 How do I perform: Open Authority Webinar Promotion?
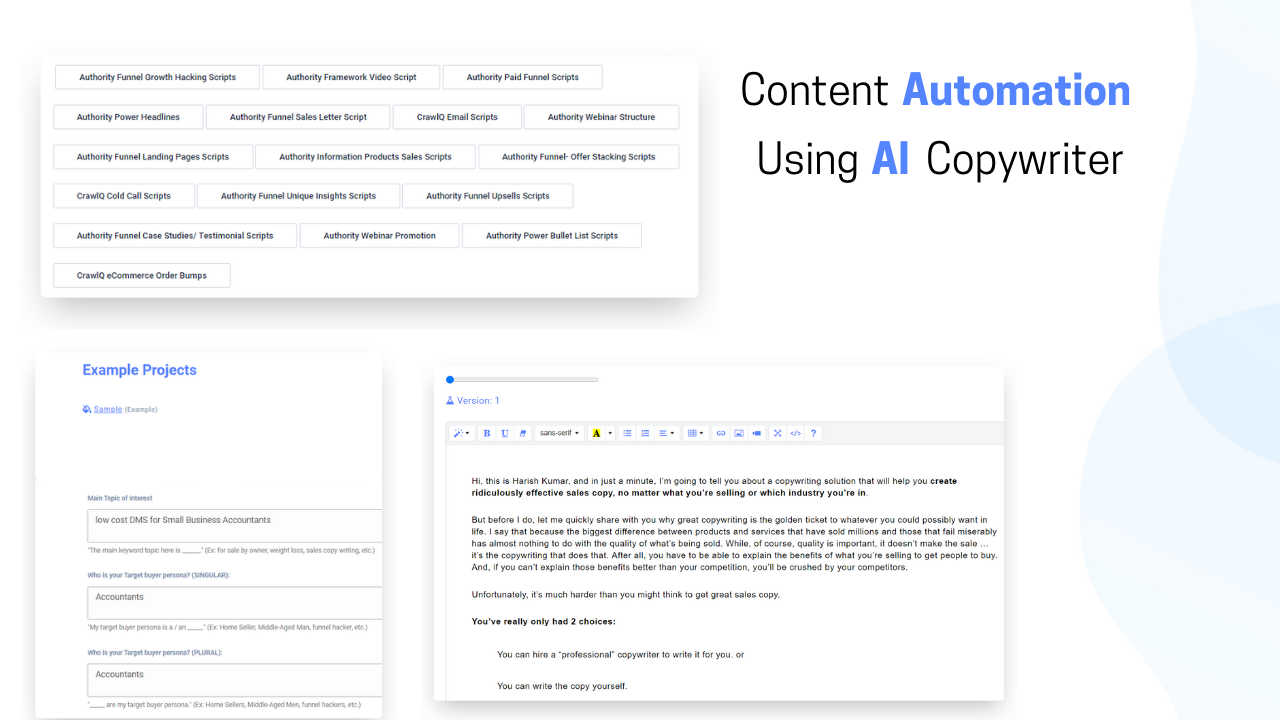point(380,236)
